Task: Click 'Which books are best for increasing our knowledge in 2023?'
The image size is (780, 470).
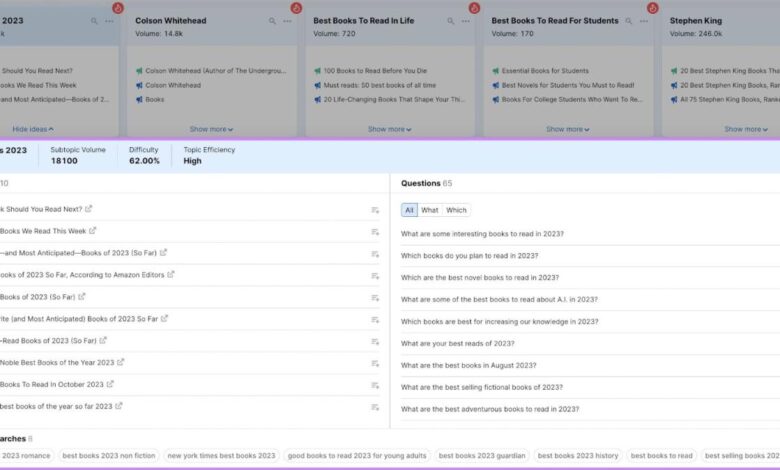Action: coord(499,322)
